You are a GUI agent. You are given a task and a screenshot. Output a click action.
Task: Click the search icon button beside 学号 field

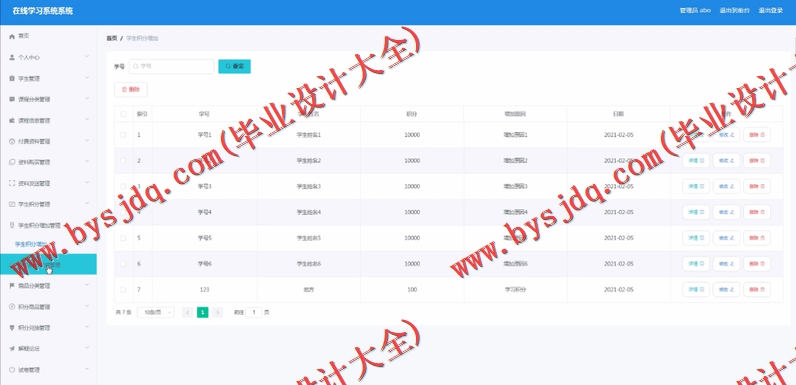coord(235,67)
